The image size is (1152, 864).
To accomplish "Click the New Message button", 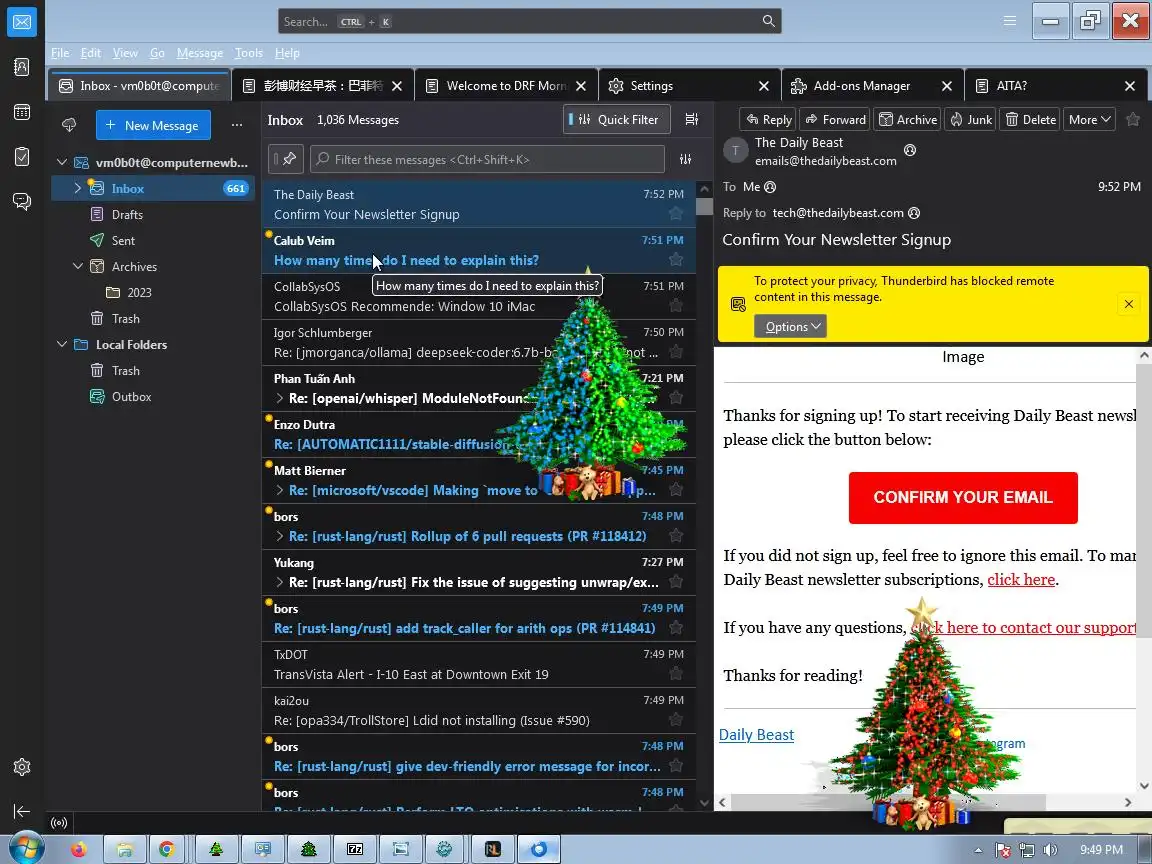I will click(x=153, y=125).
